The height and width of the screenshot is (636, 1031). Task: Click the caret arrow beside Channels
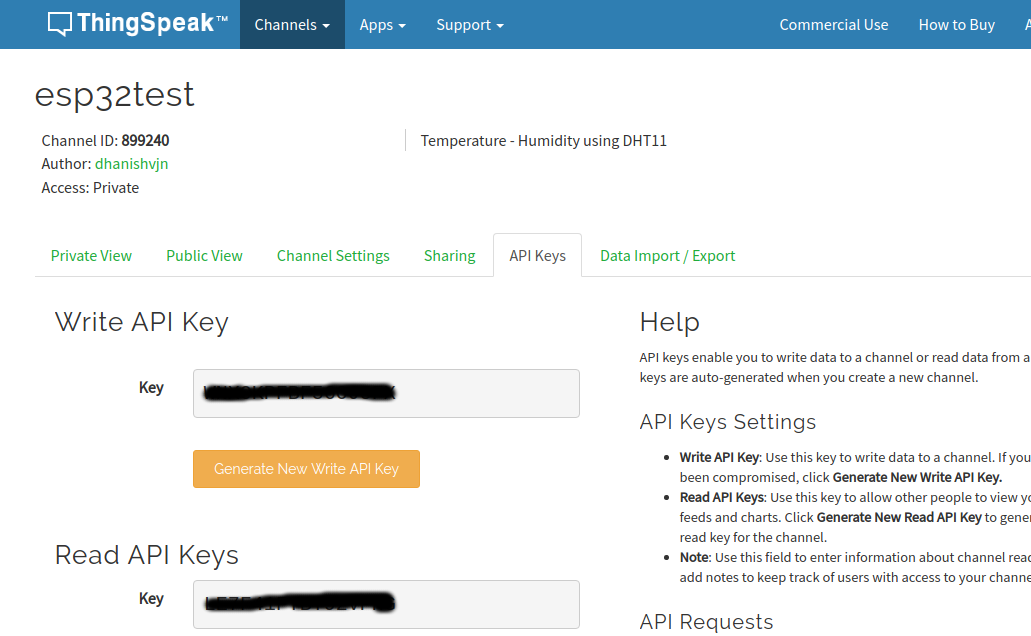tap(328, 25)
